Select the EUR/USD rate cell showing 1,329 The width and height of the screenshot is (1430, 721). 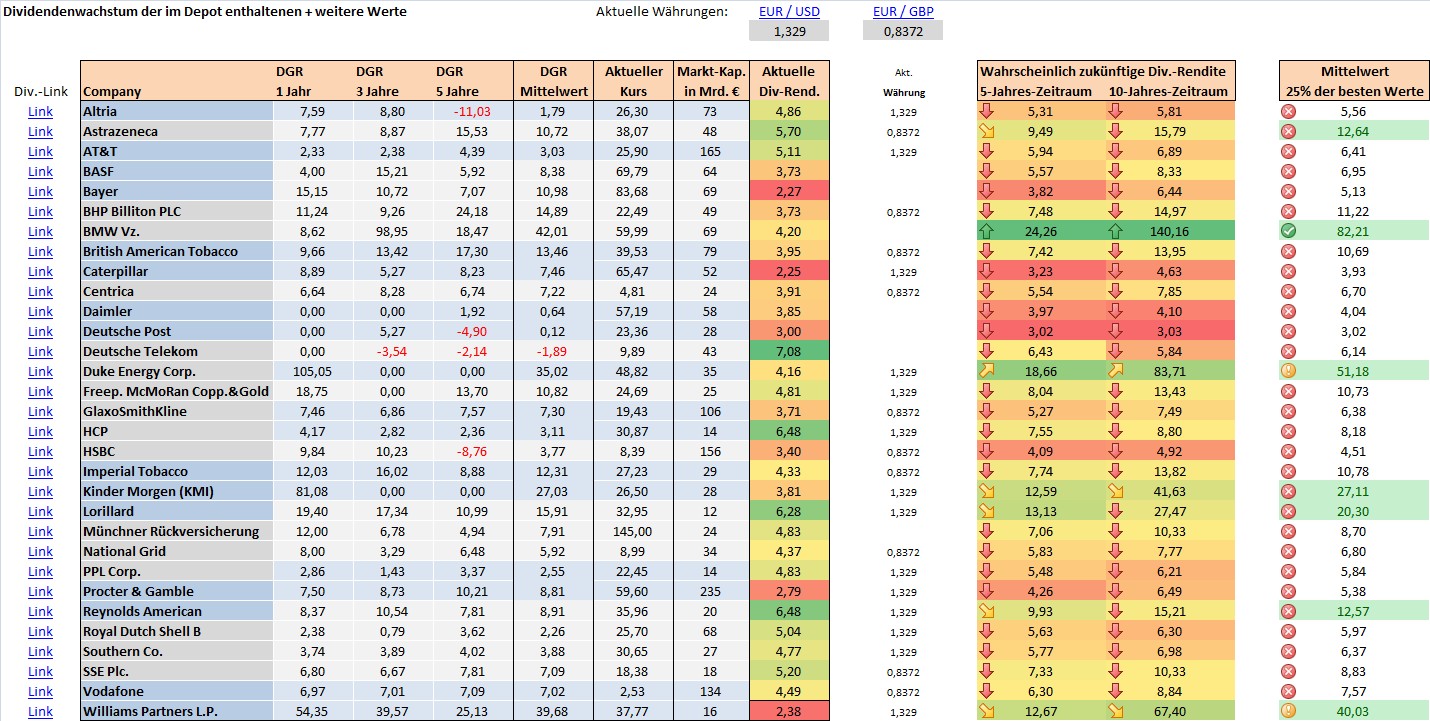pos(789,31)
